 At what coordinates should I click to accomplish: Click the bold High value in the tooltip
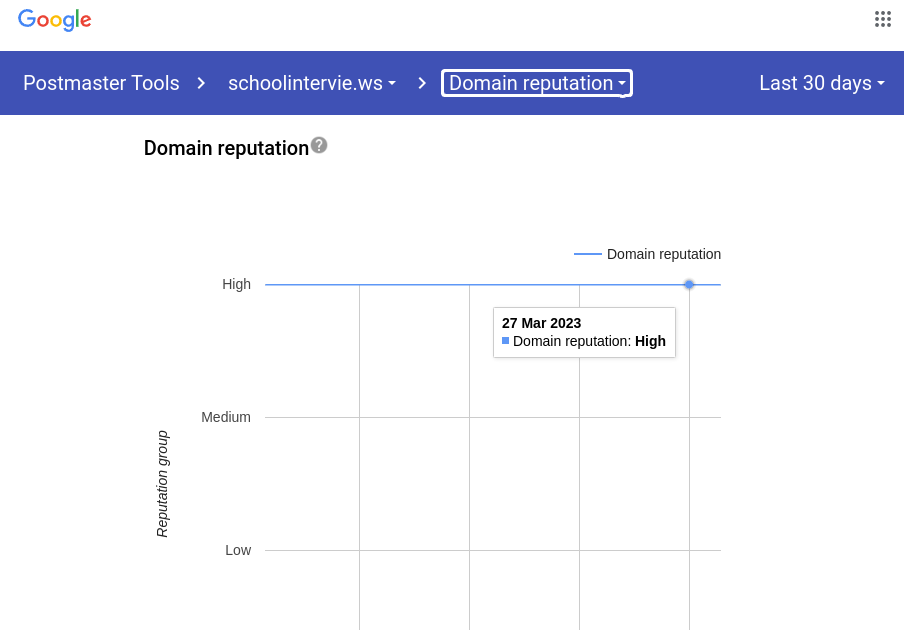(x=650, y=341)
